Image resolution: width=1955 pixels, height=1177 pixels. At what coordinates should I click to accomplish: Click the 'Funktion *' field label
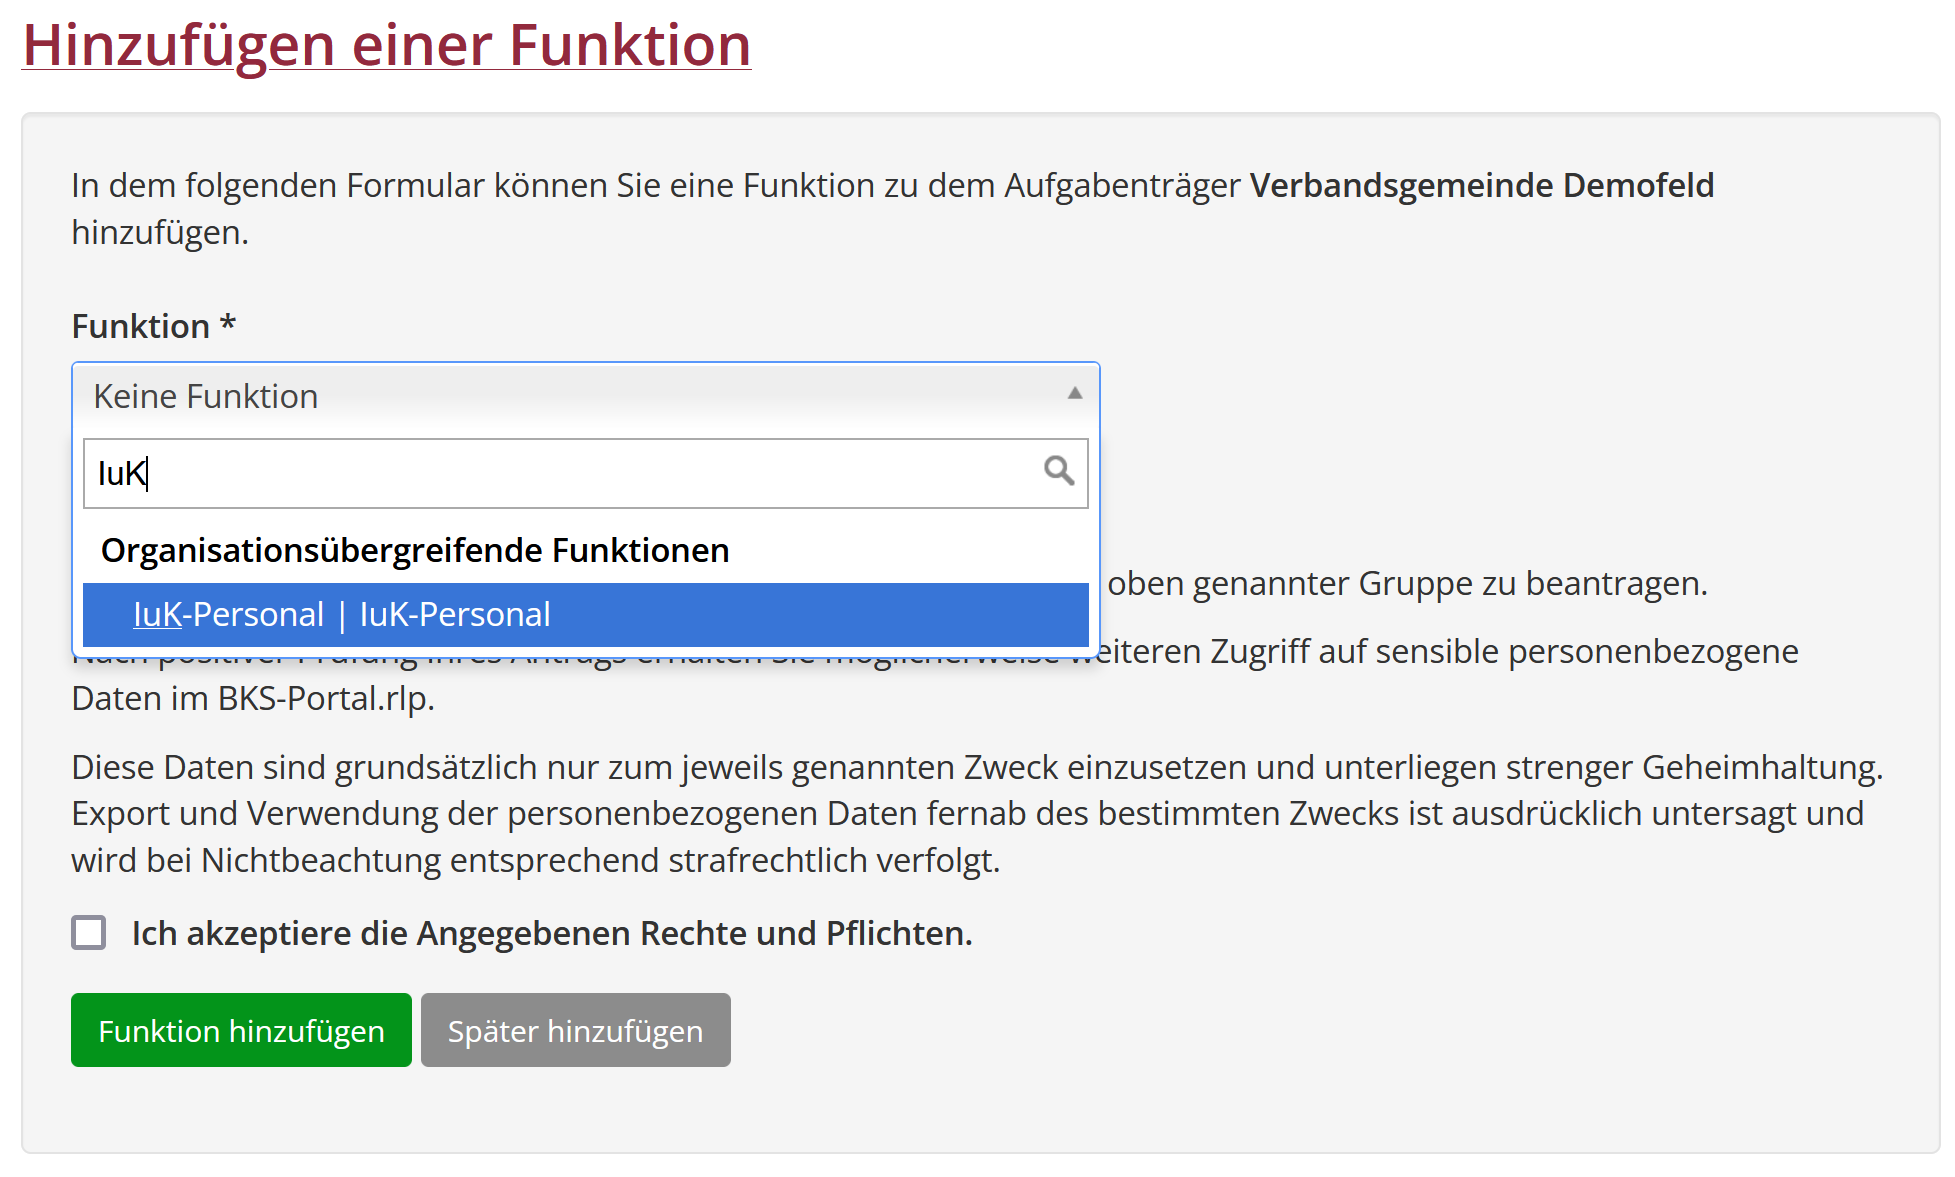[x=153, y=326]
